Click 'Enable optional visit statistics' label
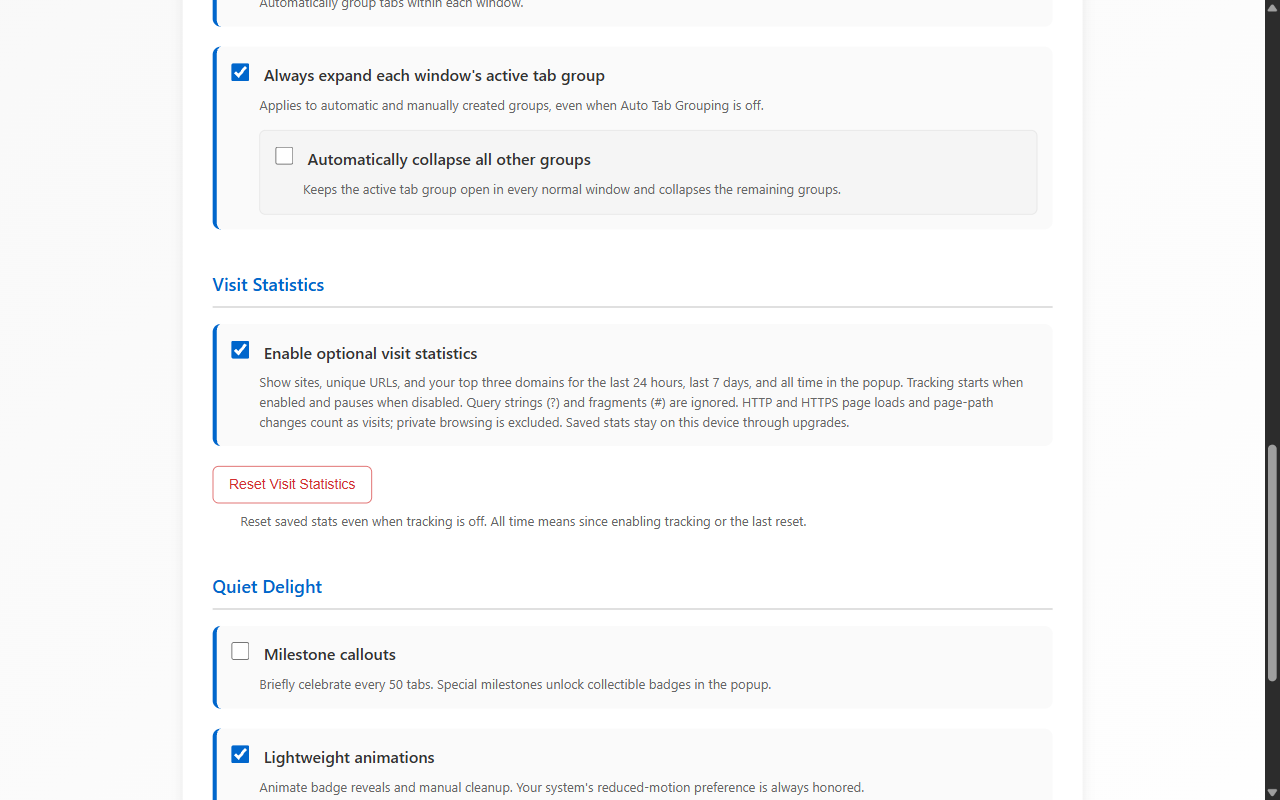This screenshot has height=800, width=1280. [x=370, y=353]
